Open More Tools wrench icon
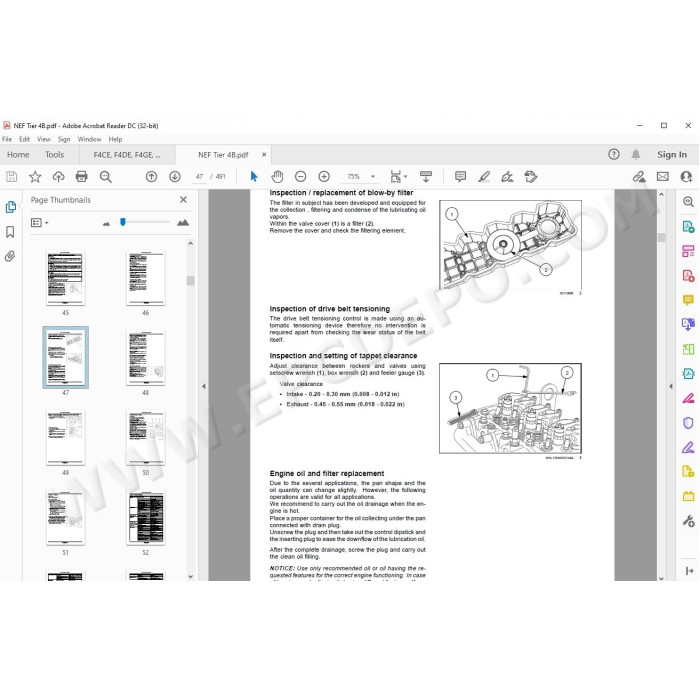Image resolution: width=700 pixels, height=700 pixels. click(x=688, y=521)
